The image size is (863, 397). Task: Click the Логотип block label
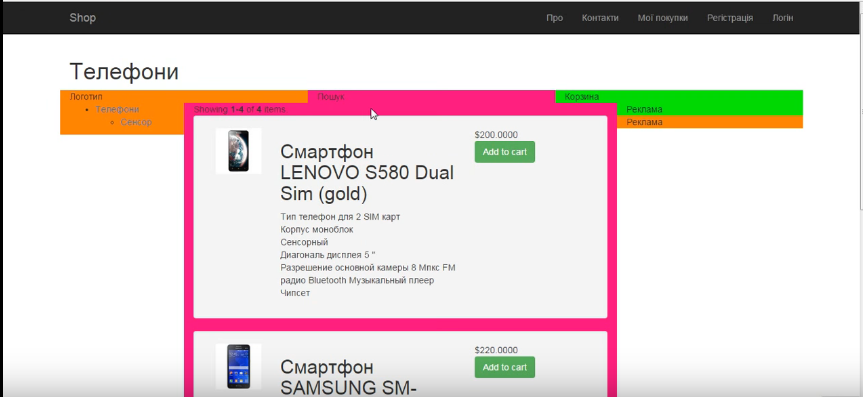[x=86, y=96]
